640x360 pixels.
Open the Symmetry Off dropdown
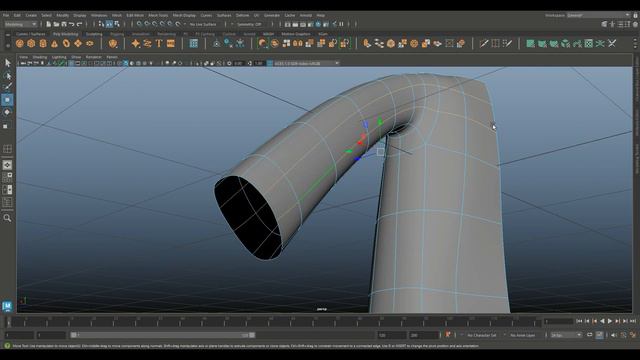pyautogui.click(x=249, y=24)
